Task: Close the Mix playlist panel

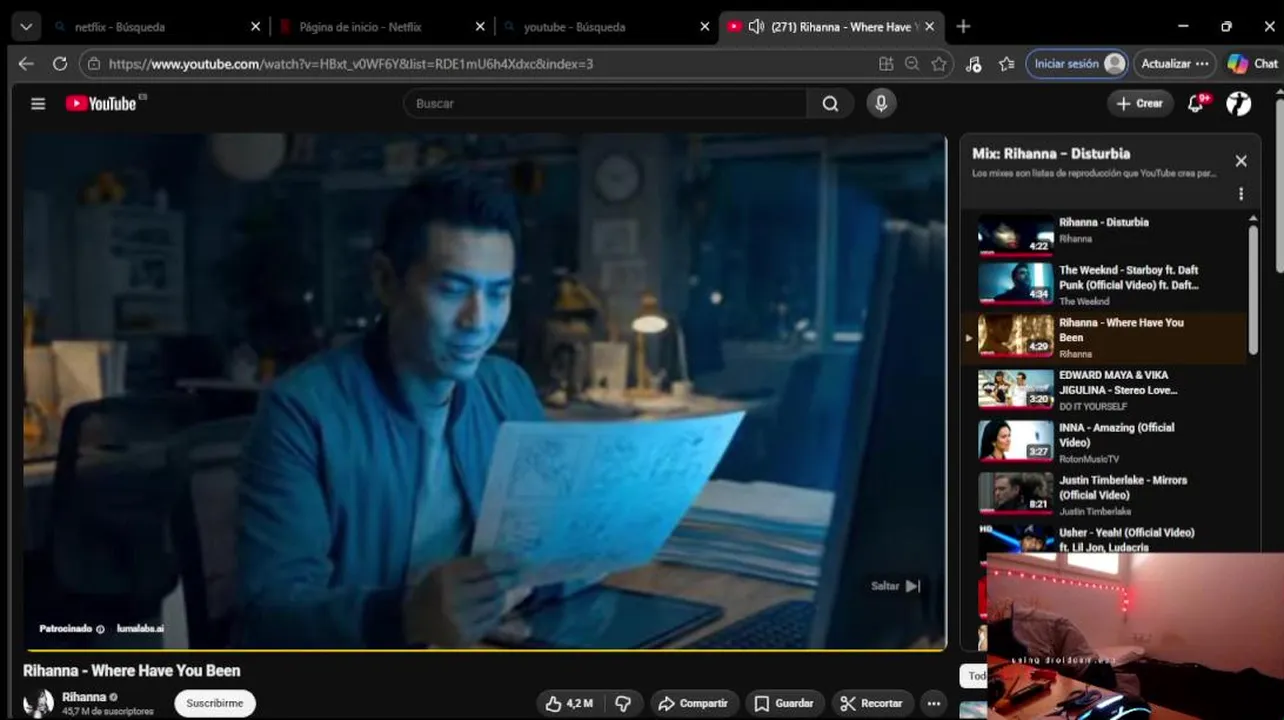Action: pyautogui.click(x=1241, y=161)
